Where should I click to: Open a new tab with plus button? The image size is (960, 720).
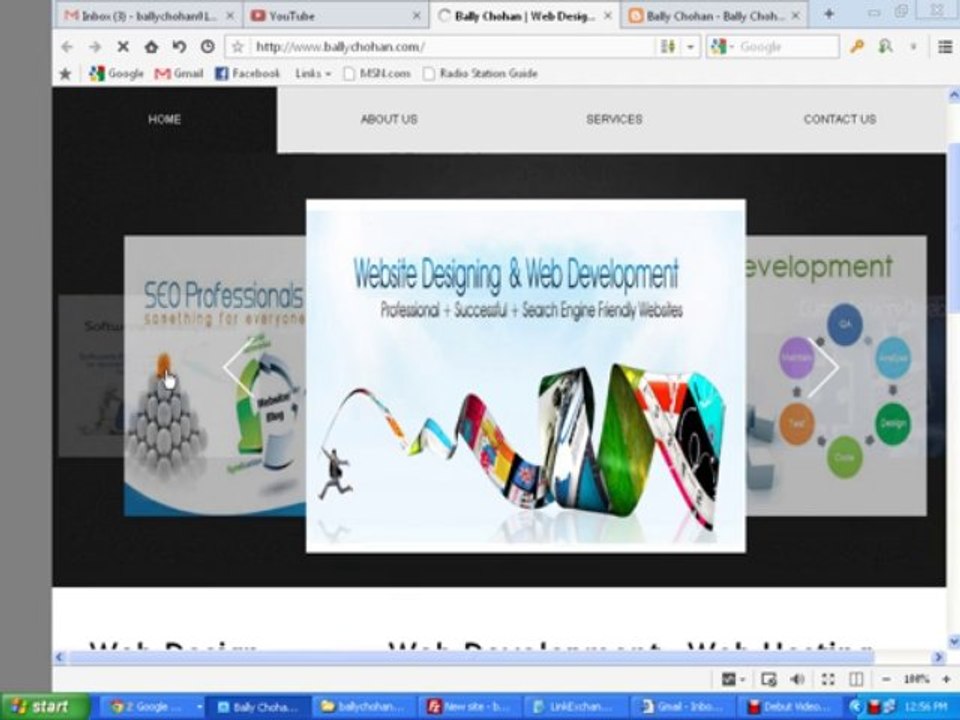pos(828,14)
